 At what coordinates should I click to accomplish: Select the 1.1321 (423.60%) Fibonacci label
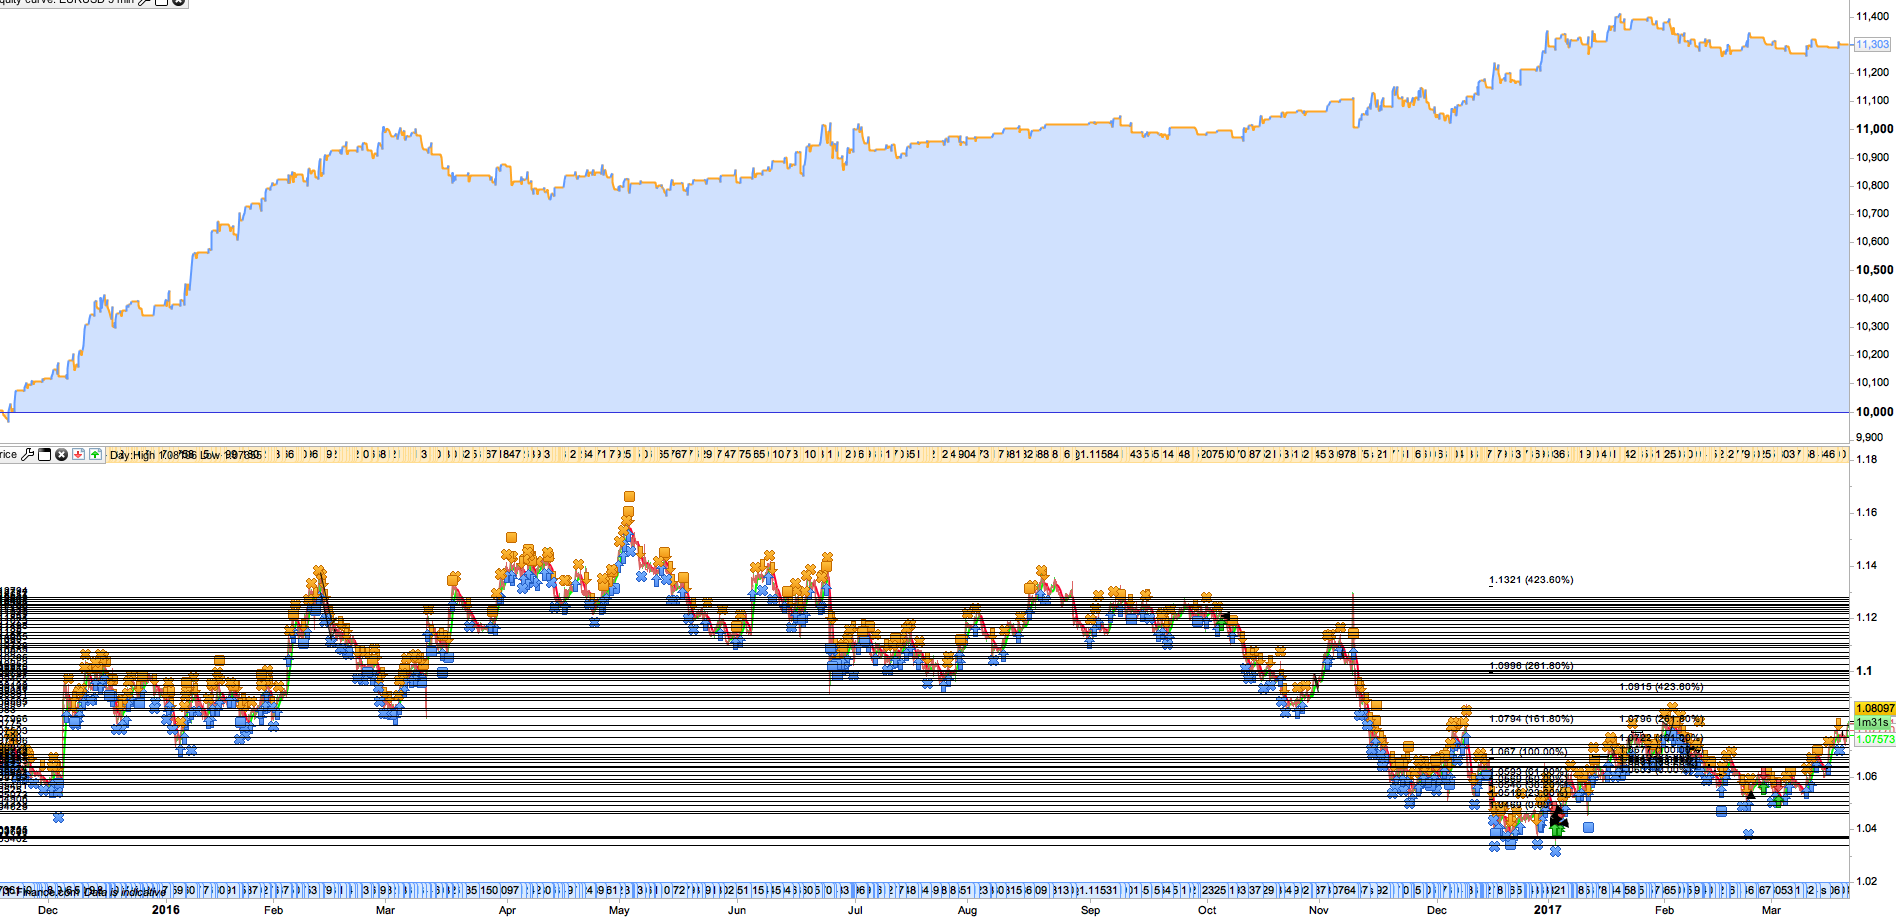click(x=1531, y=580)
